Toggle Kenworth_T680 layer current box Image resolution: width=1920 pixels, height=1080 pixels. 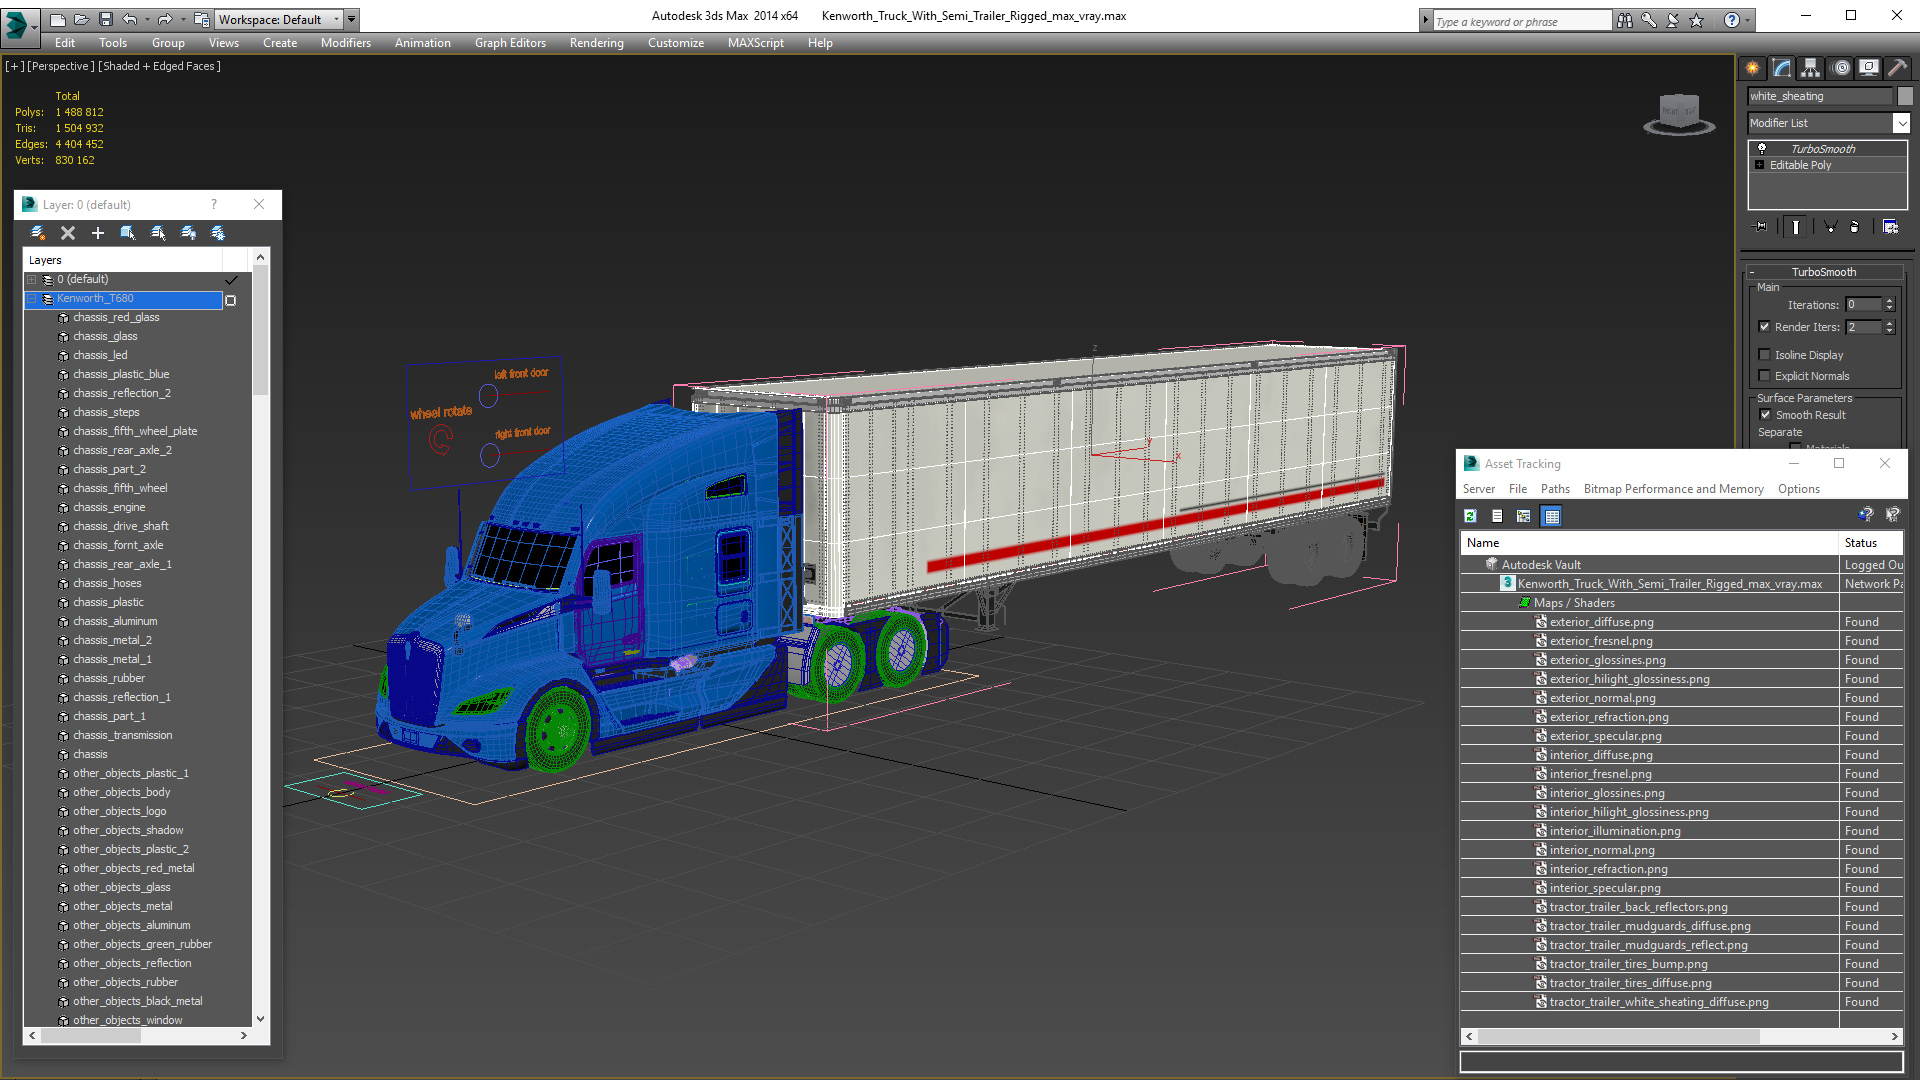[231, 300]
